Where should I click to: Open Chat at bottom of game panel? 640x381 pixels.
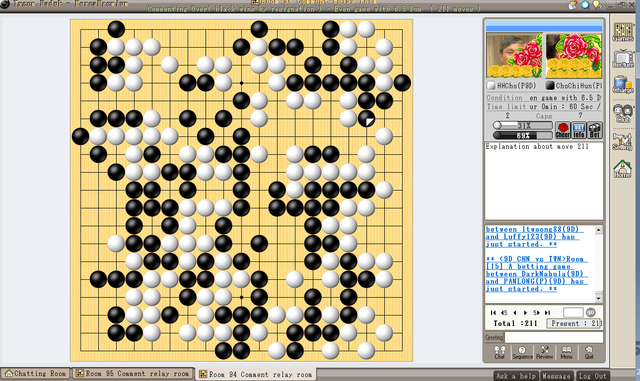click(500, 352)
